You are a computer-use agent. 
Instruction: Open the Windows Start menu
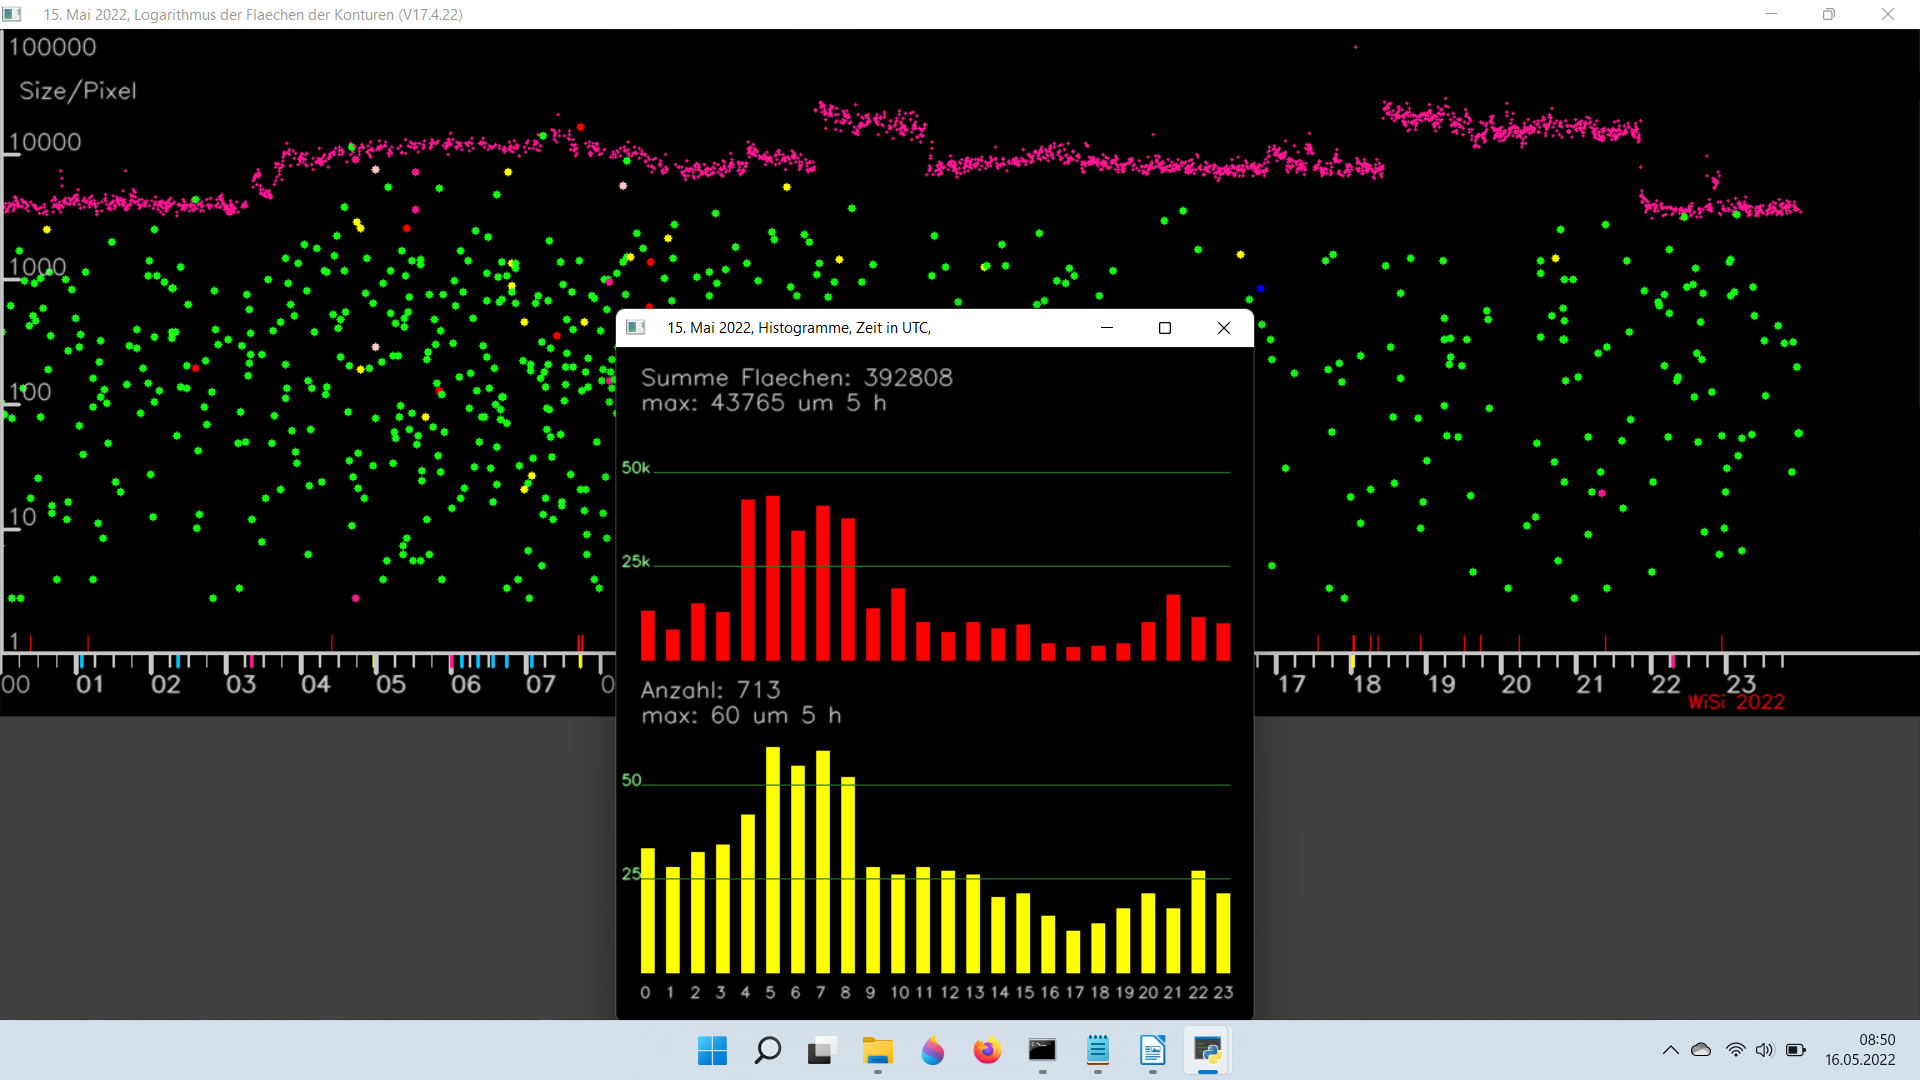click(712, 1051)
